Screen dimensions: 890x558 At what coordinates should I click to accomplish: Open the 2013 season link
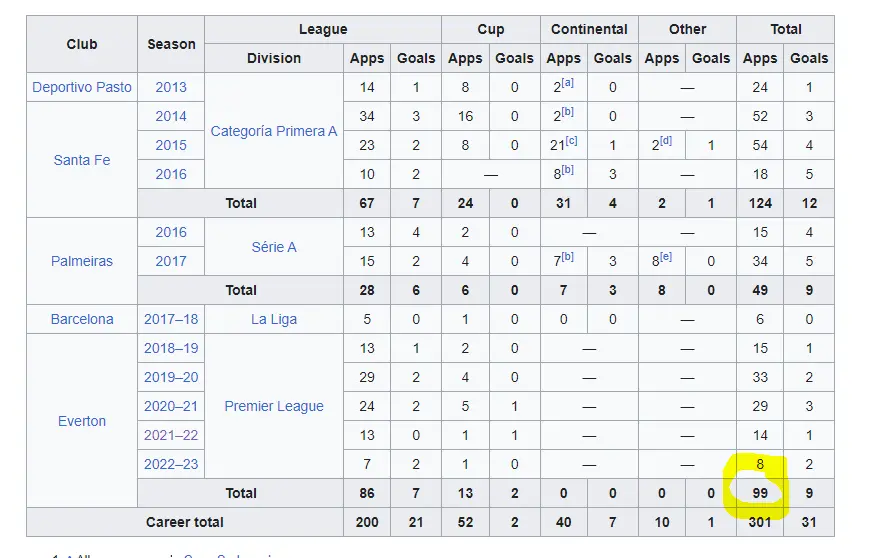click(171, 87)
